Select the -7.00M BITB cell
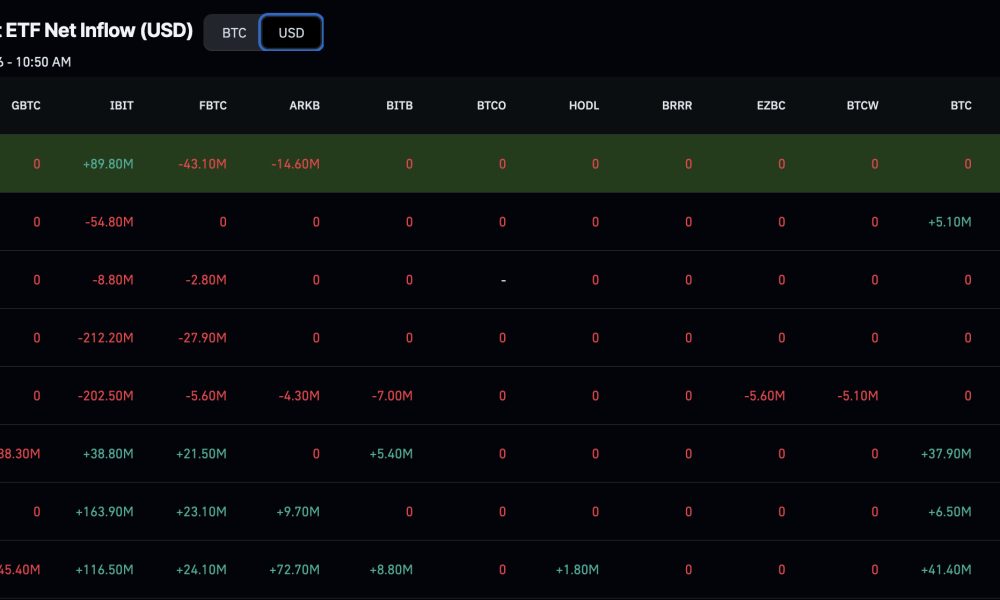 click(x=392, y=396)
